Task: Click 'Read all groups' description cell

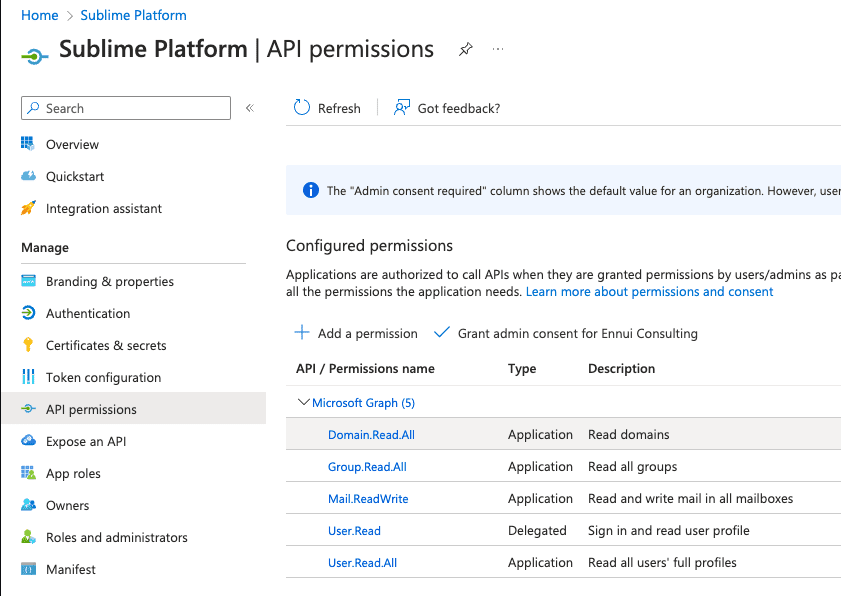Action: pos(632,466)
